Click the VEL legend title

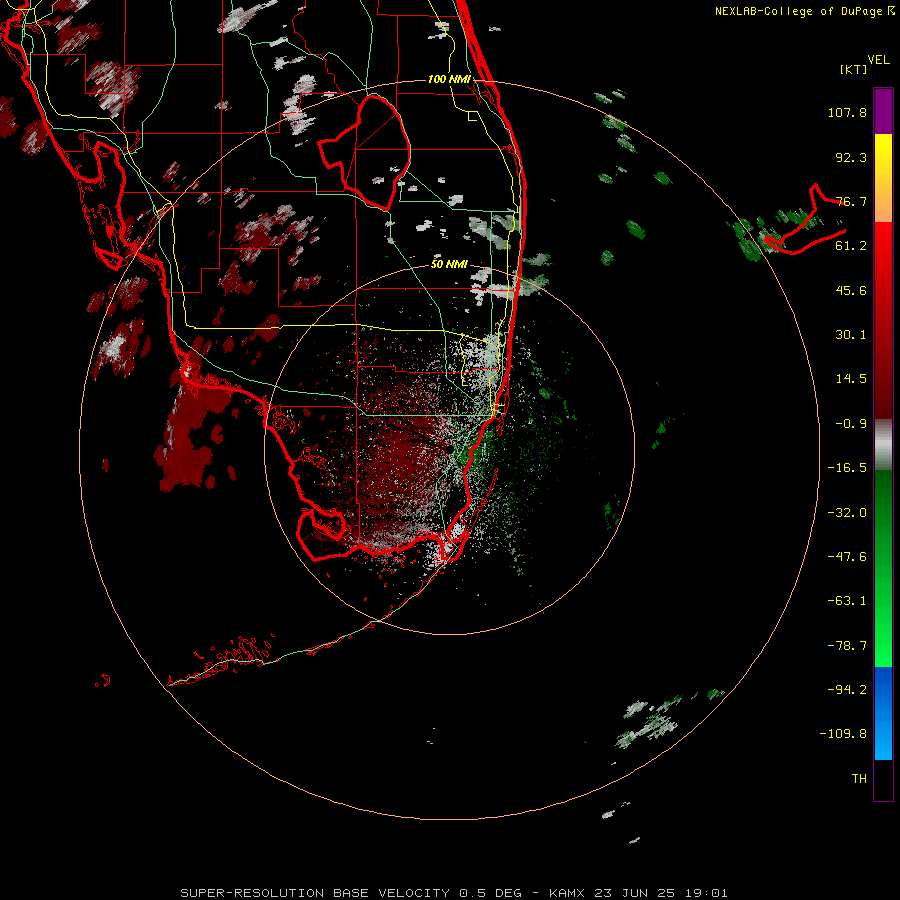click(878, 60)
